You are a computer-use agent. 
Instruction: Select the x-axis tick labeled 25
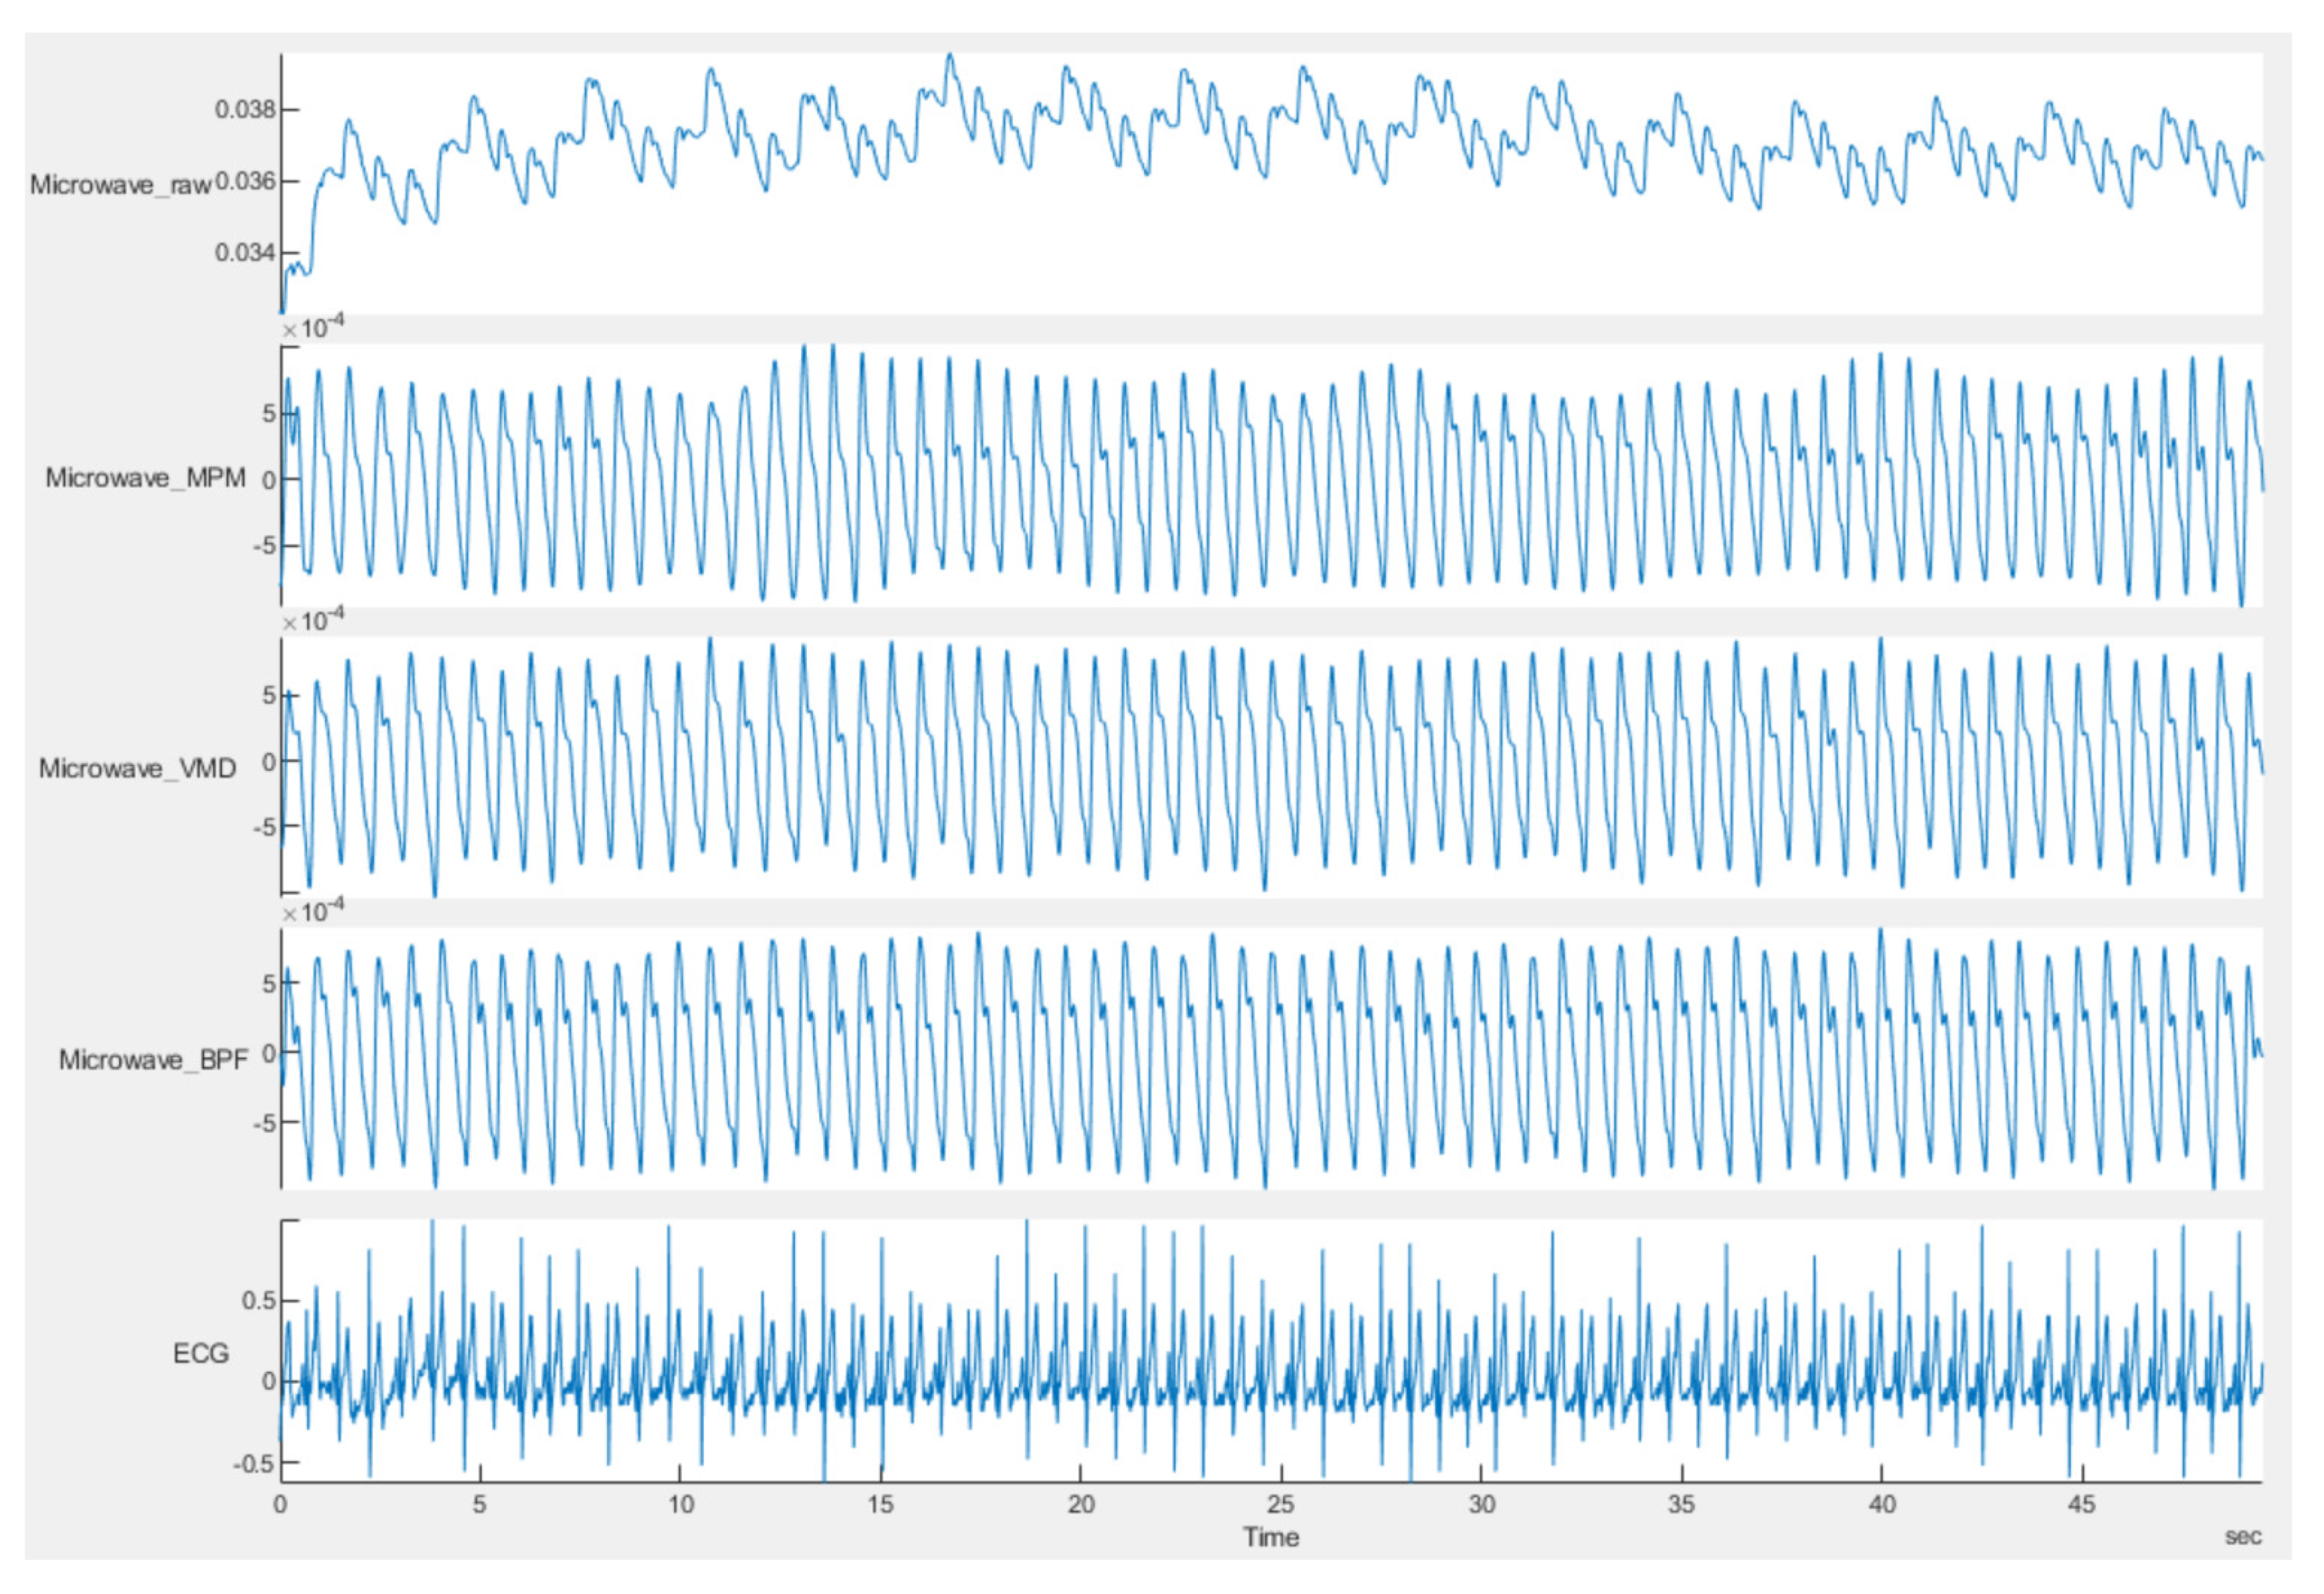1281,1504
